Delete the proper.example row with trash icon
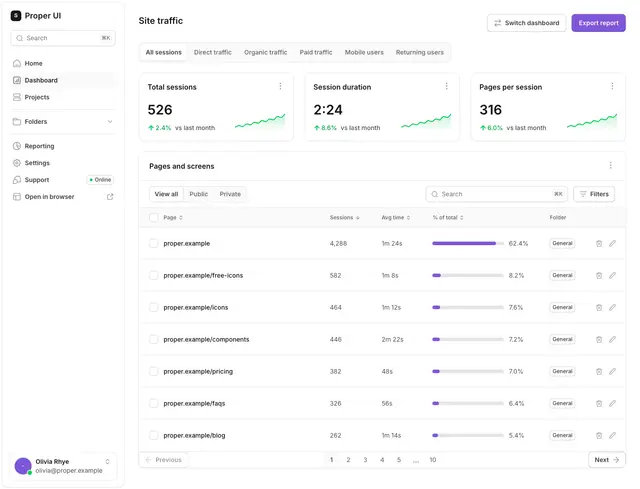The height and width of the screenshot is (489, 640). coord(599,244)
